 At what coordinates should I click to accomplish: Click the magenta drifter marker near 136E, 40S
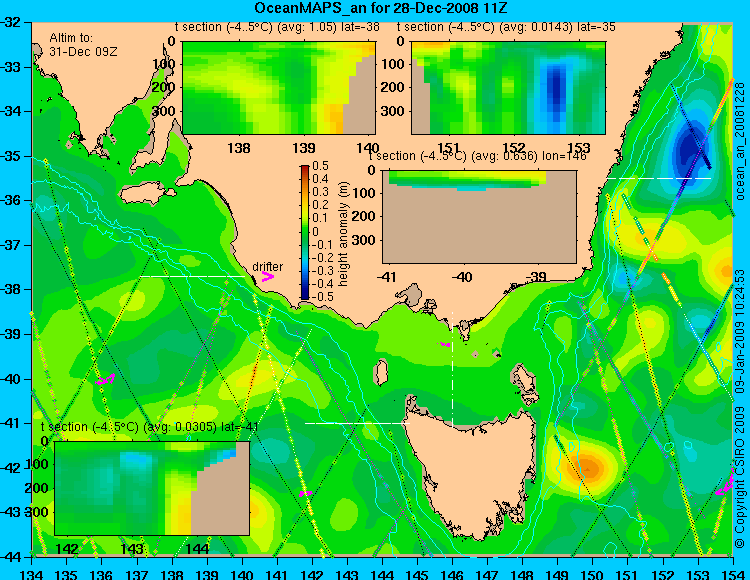[x=105, y=379]
